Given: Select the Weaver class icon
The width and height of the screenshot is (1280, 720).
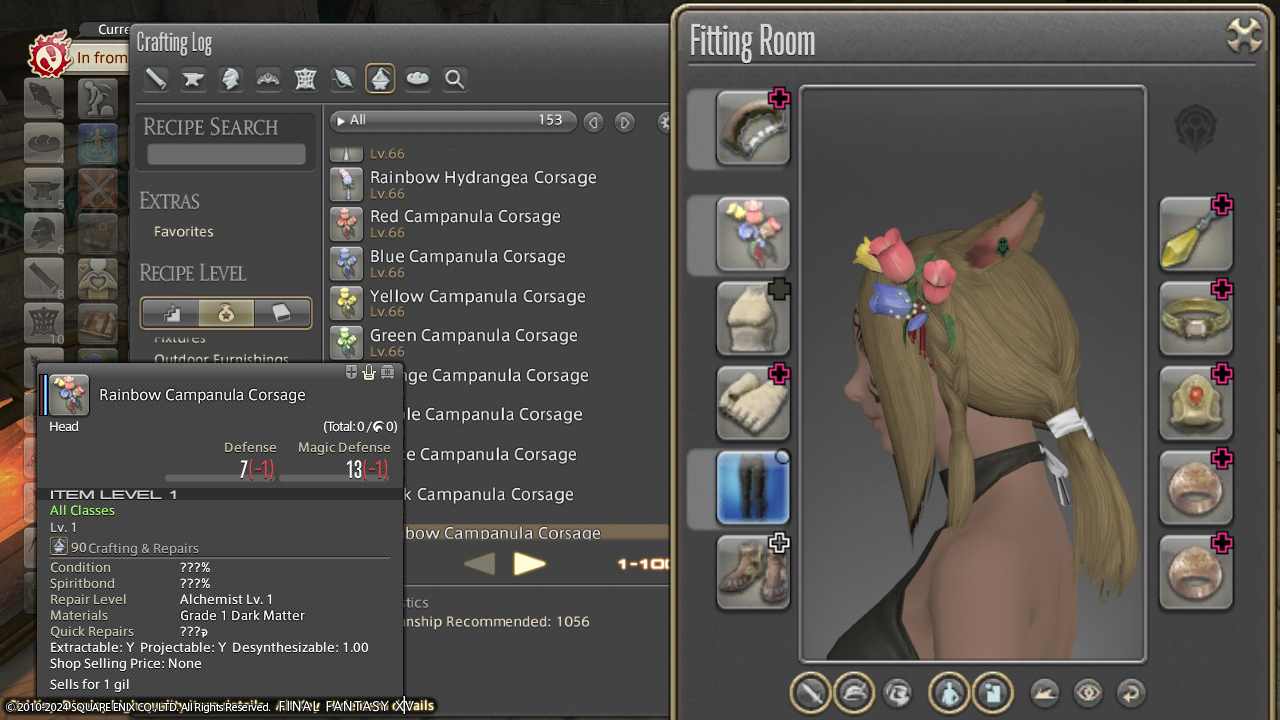Looking at the screenshot, I should click(342, 79).
